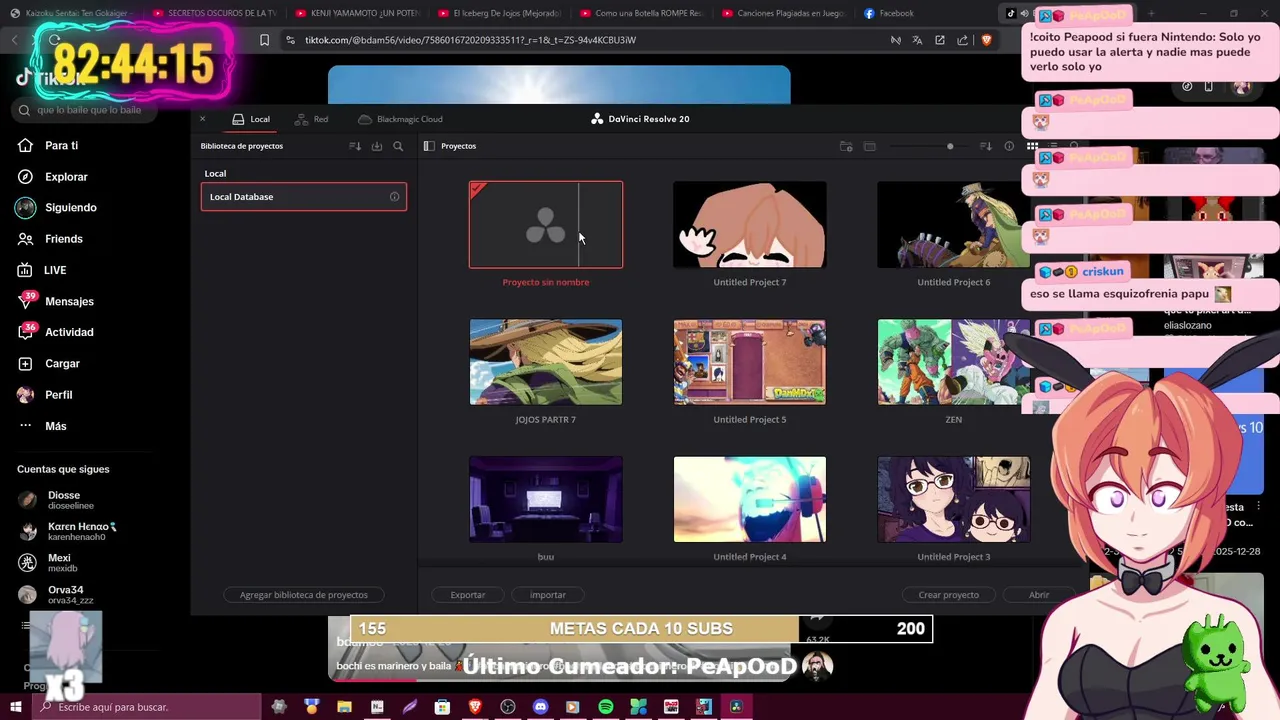Switch to the Red network tab
The width and height of the screenshot is (1280, 720).
tap(311, 119)
